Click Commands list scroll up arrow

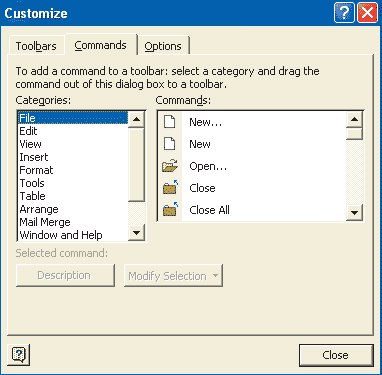point(354,119)
